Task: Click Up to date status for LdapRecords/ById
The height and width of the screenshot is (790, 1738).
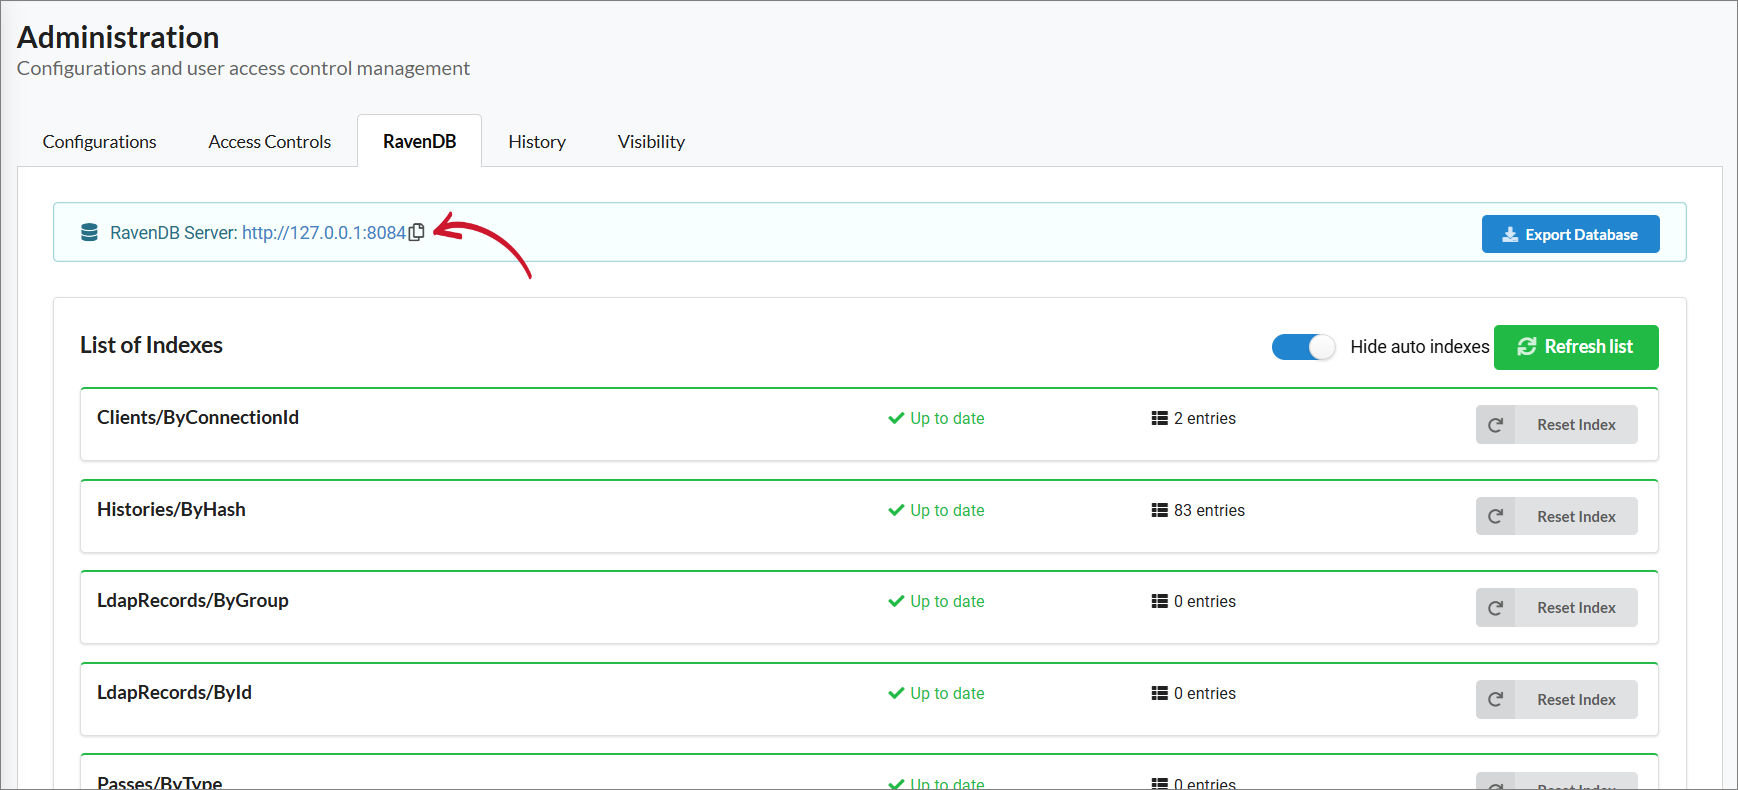Action: click(x=947, y=693)
